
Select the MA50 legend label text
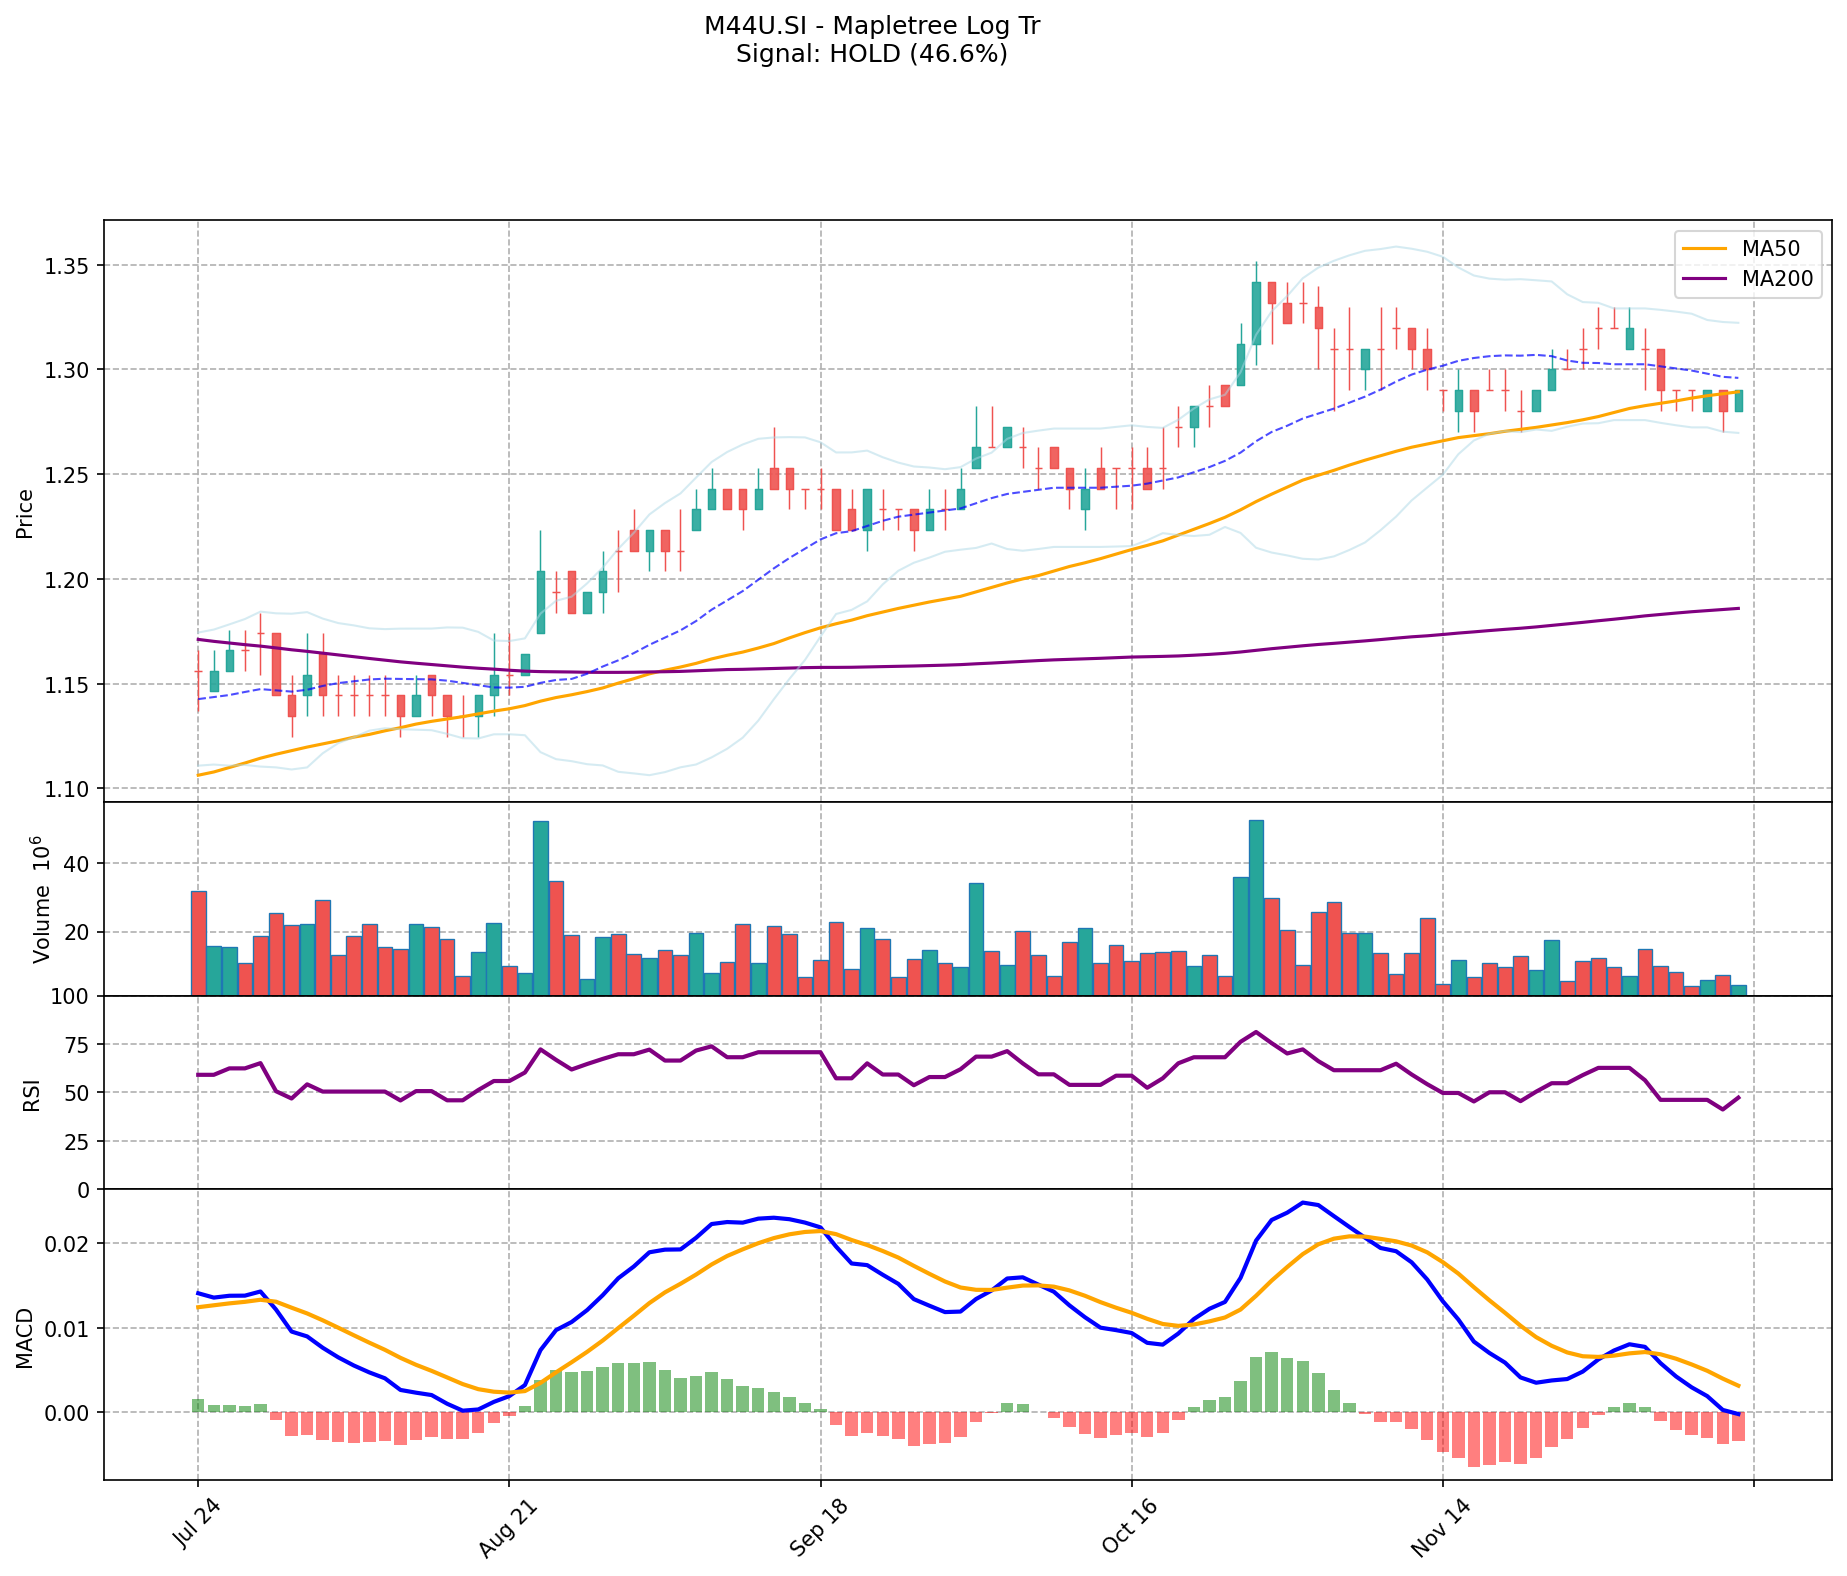[1771, 249]
